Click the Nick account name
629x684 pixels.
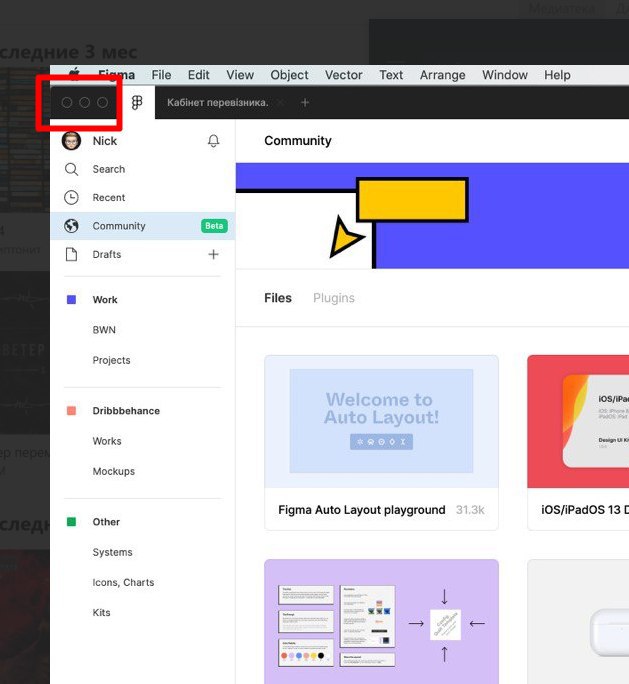[x=105, y=141]
